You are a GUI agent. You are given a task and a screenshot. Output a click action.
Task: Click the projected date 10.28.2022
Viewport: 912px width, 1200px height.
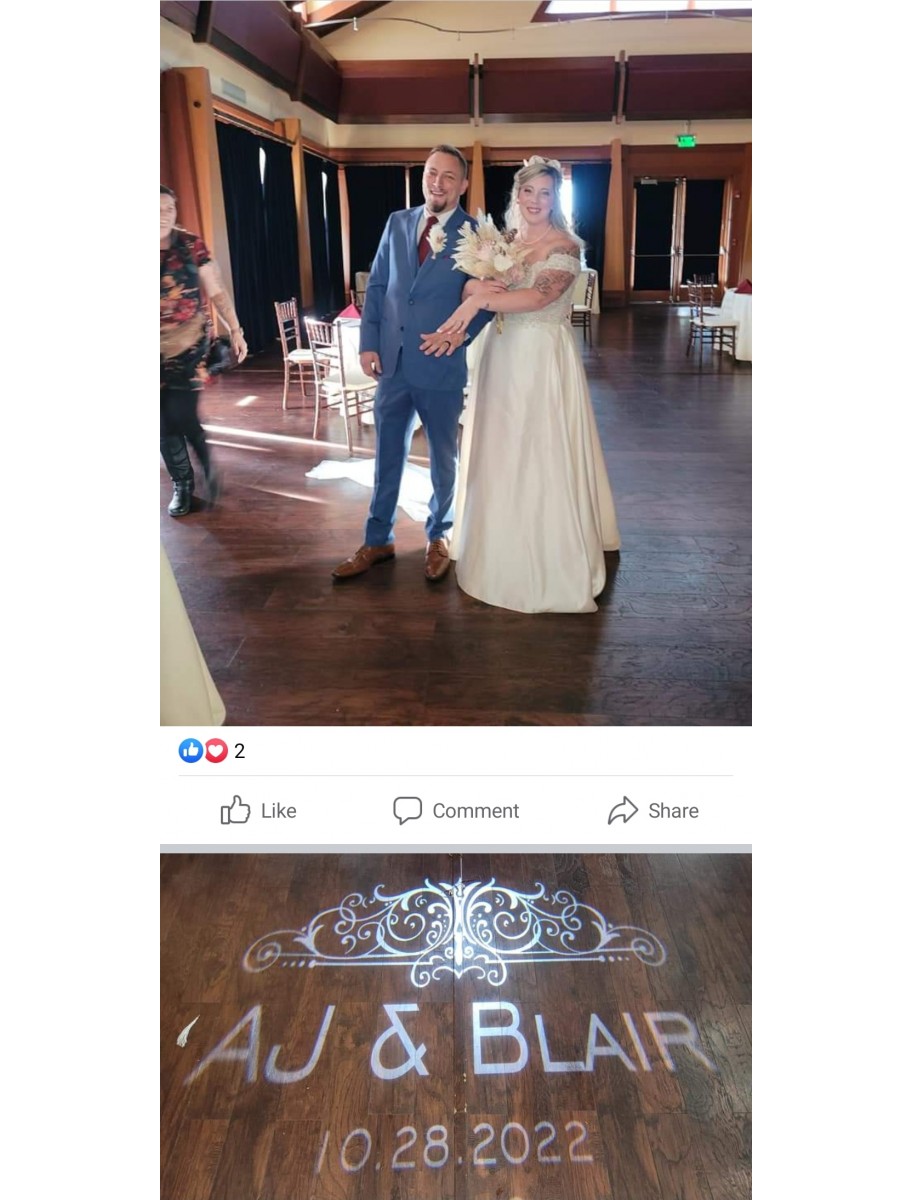(454, 1146)
